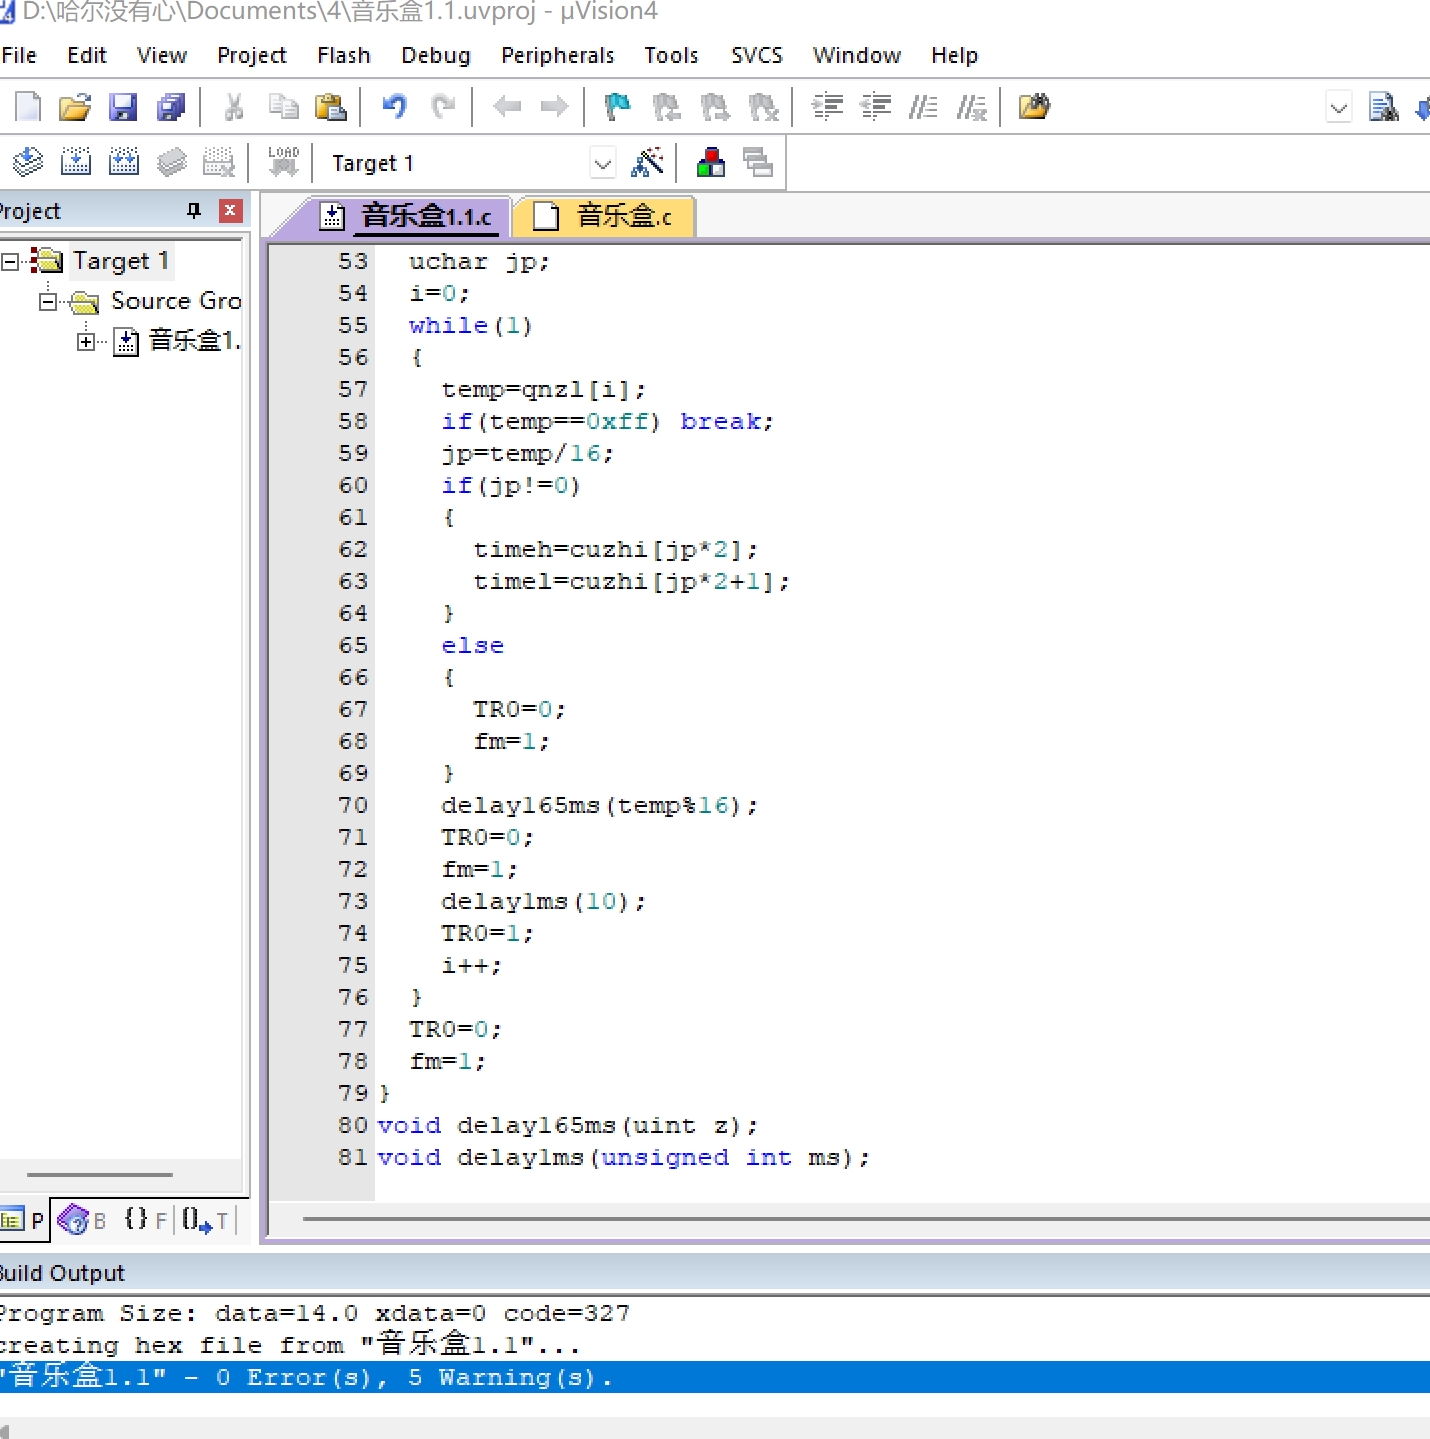Open the SVCS menu
1430x1439 pixels.
757,55
